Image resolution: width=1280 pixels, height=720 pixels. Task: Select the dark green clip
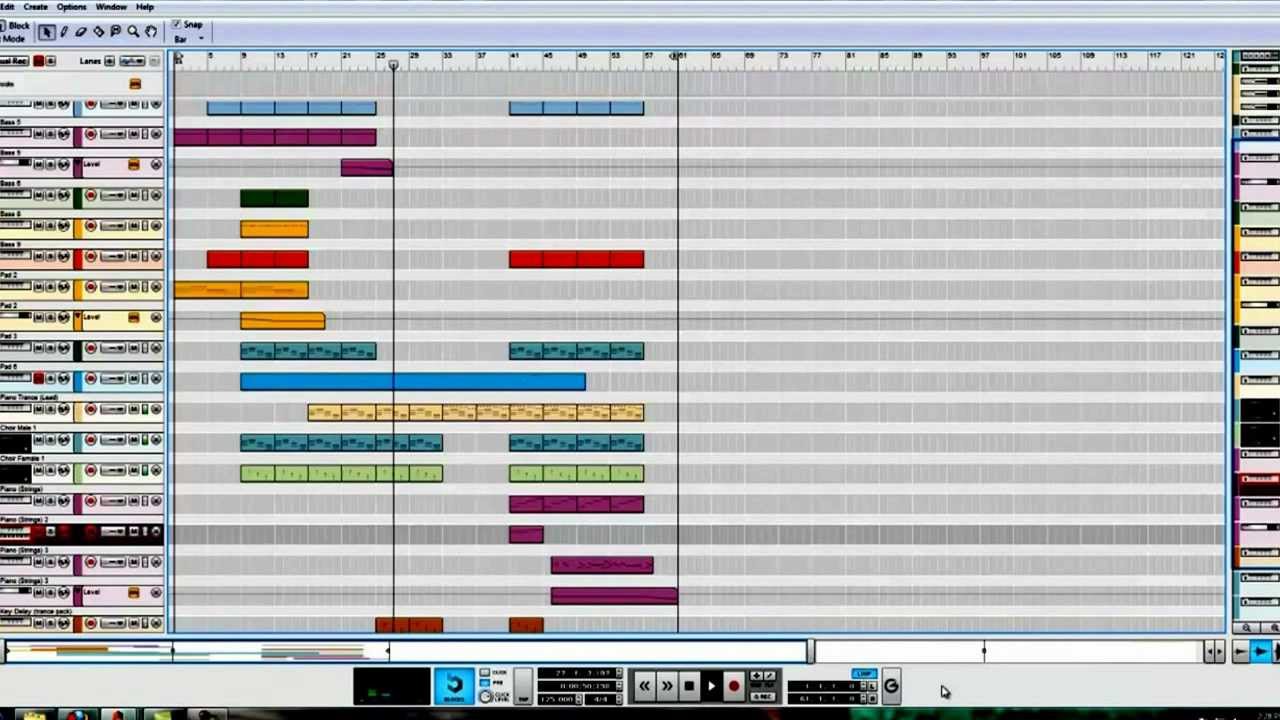tap(274, 198)
